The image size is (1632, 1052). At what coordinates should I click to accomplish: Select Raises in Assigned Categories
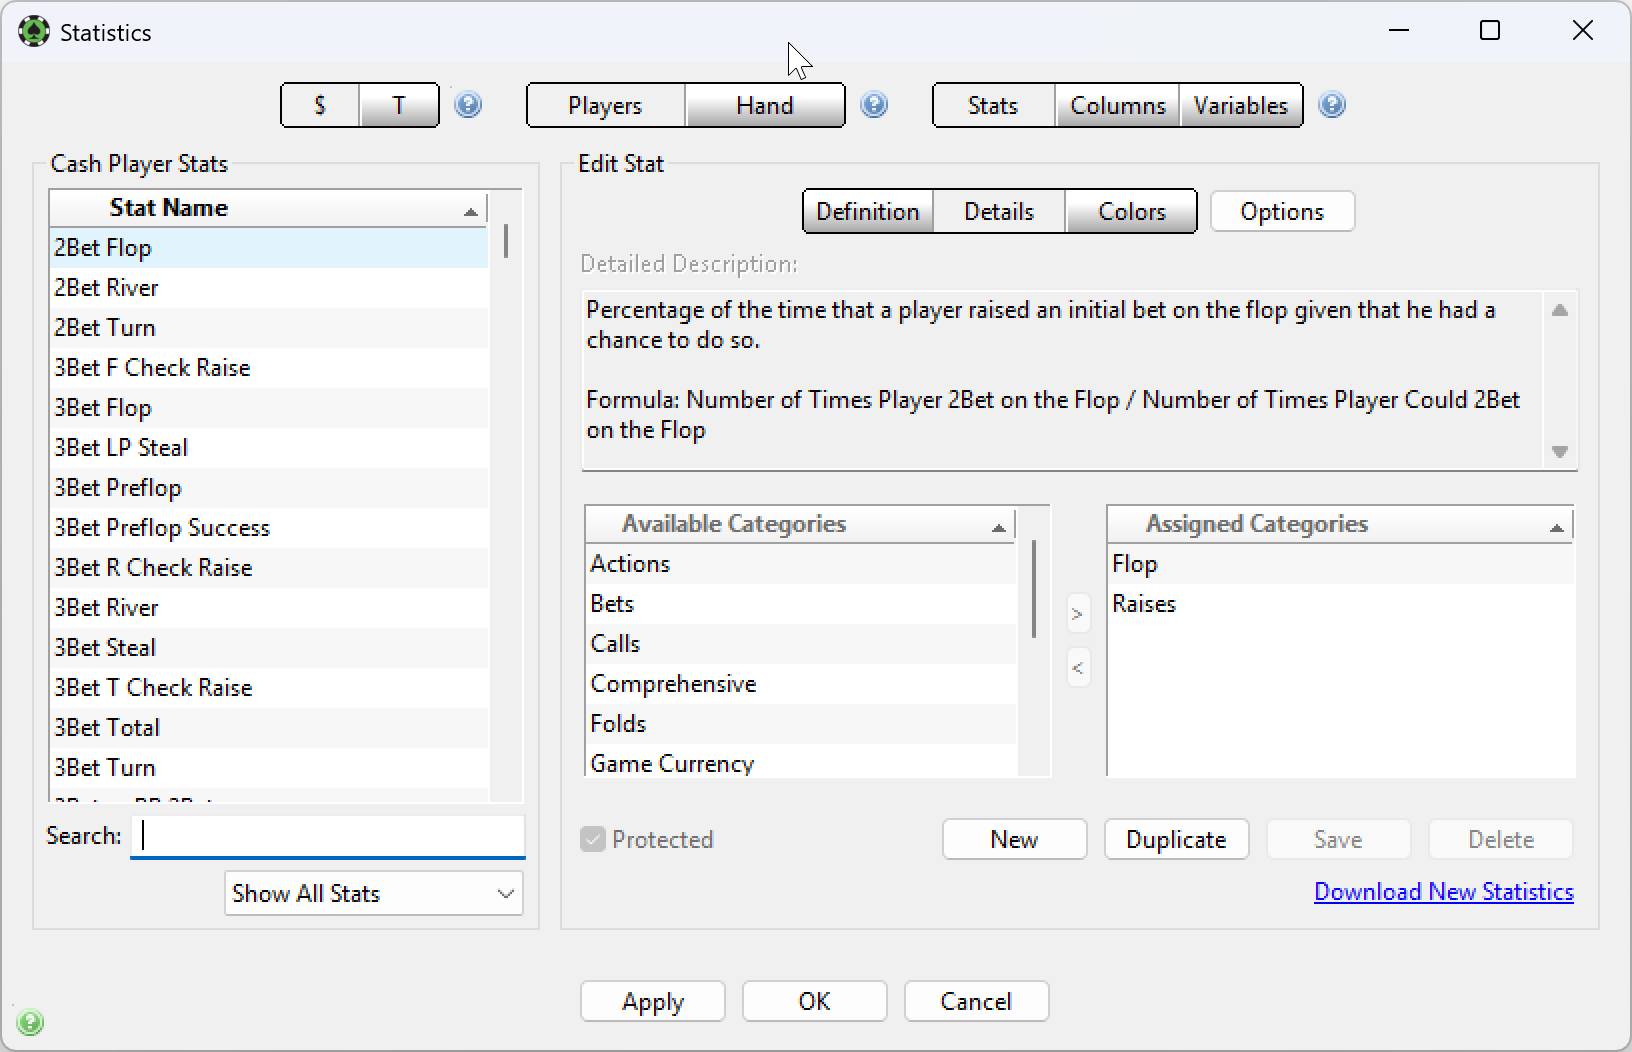pos(1340,603)
